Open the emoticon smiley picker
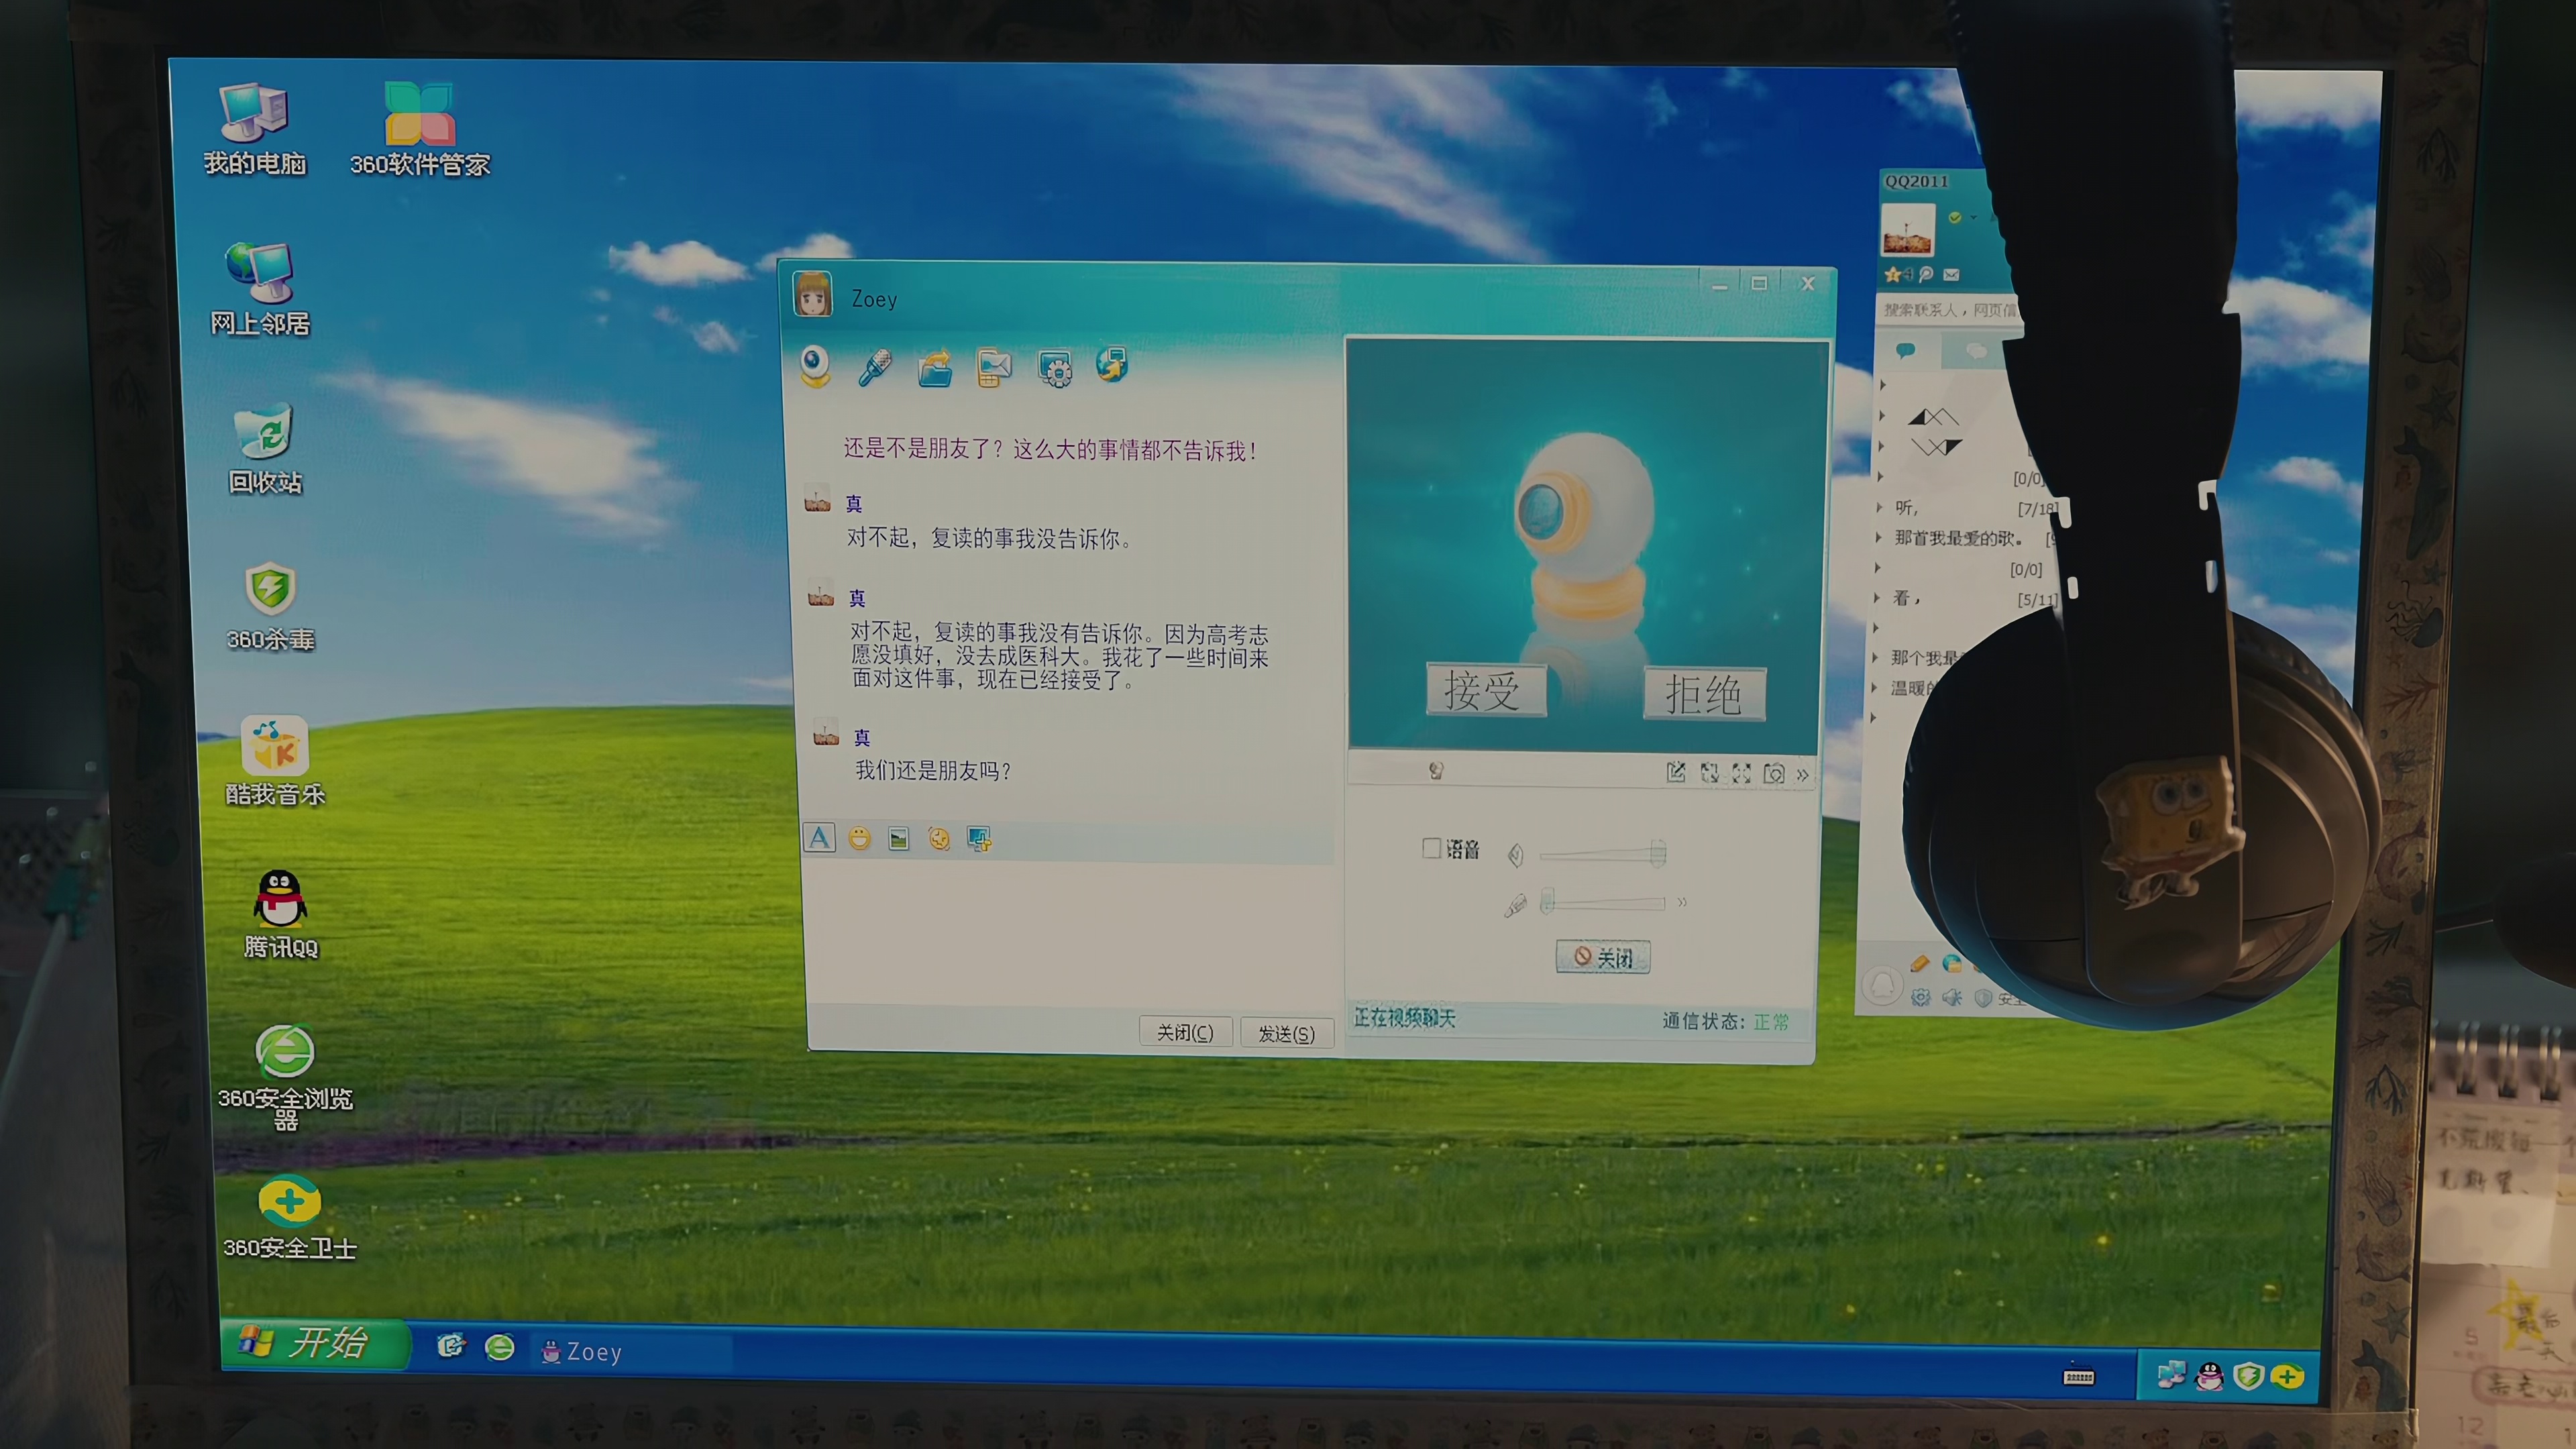This screenshot has width=2576, height=1449. click(859, 839)
